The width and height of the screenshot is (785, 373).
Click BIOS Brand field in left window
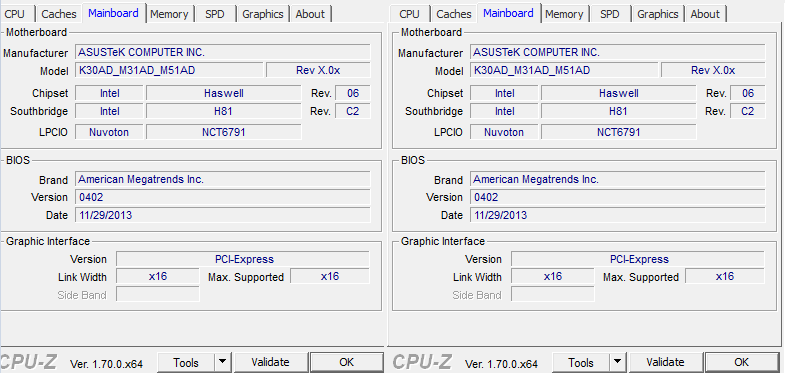pyautogui.click(x=223, y=179)
